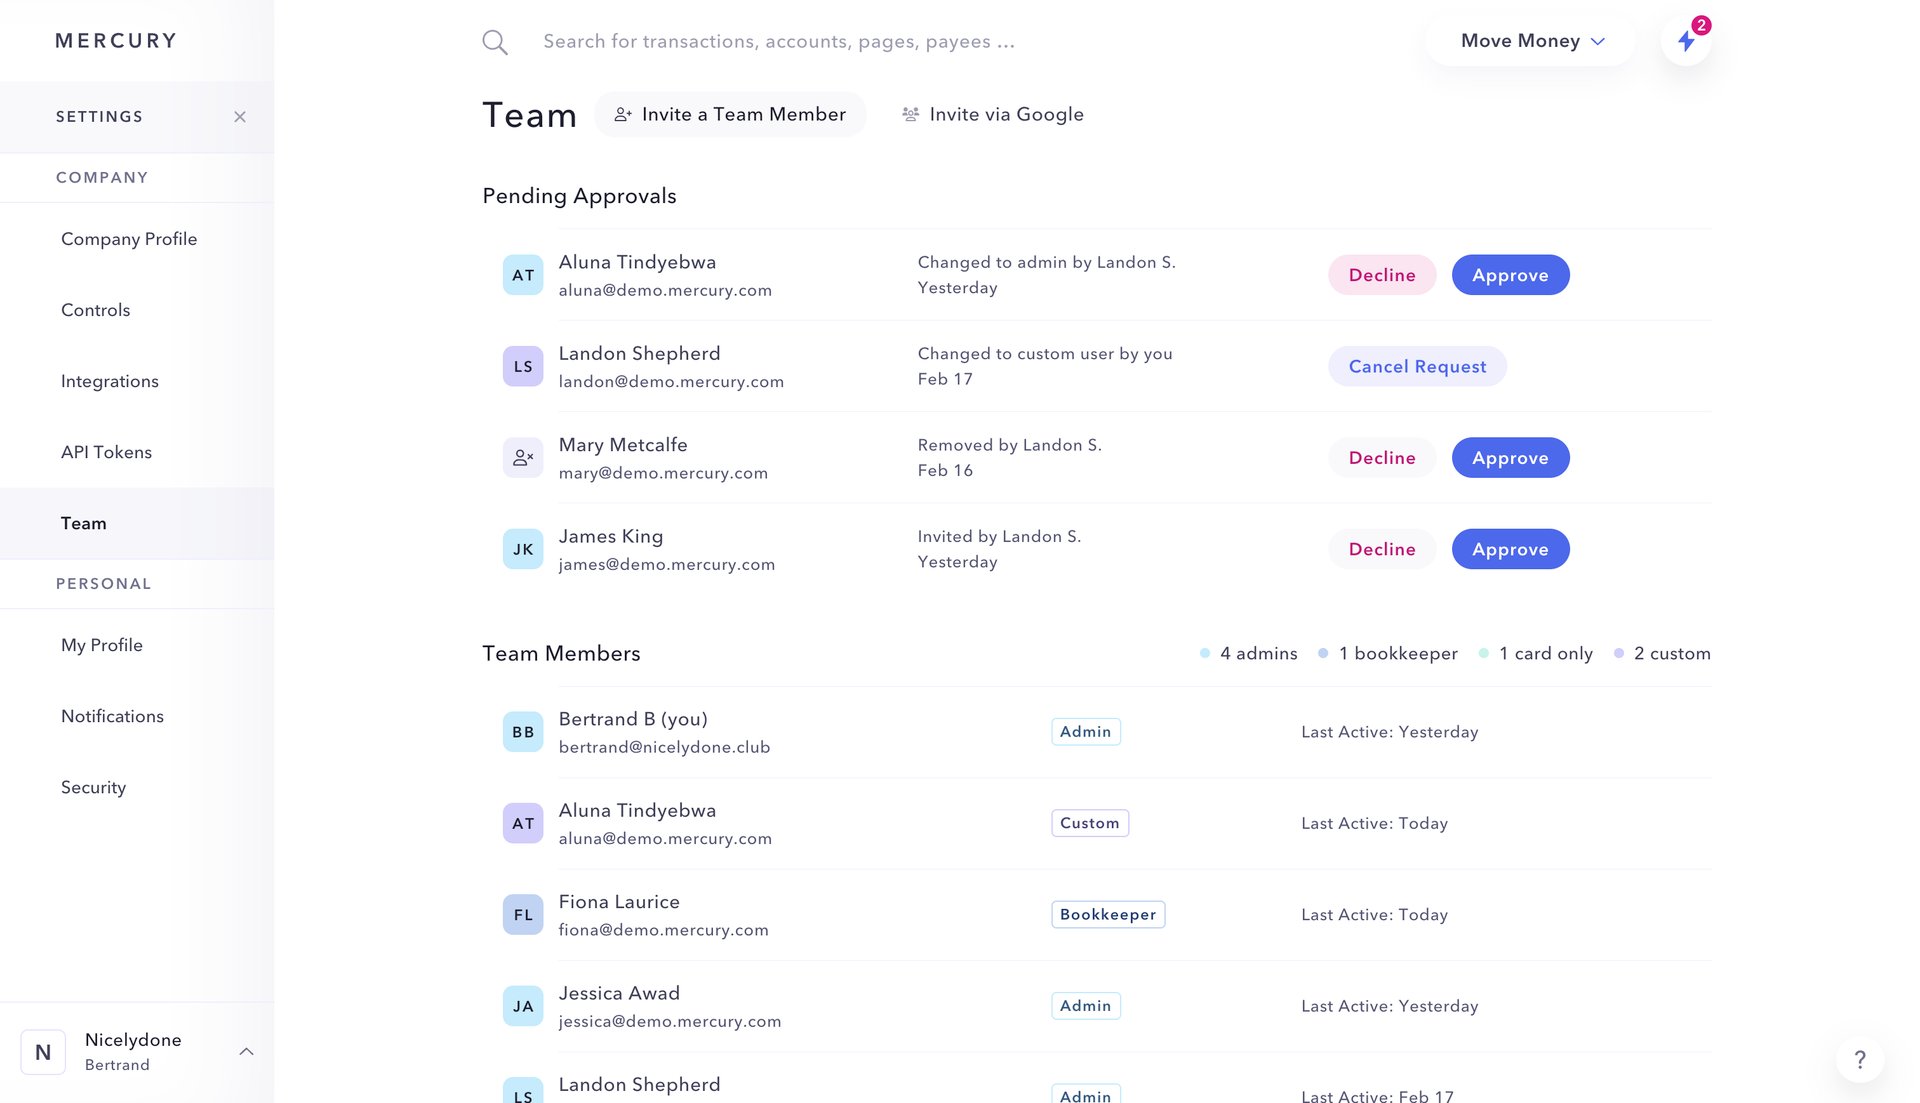Click the search magnifier icon
Image resolution: width=1920 pixels, height=1103 pixels.
(494, 41)
